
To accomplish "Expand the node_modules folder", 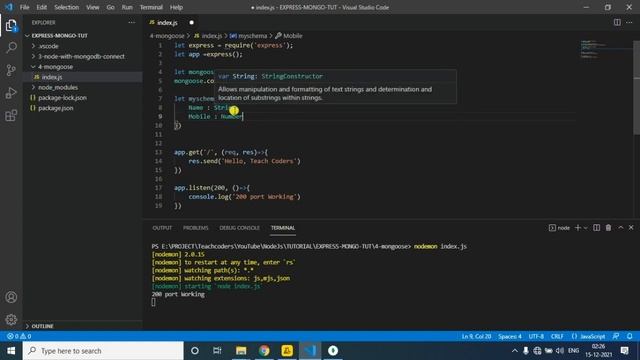I will [x=33, y=87].
